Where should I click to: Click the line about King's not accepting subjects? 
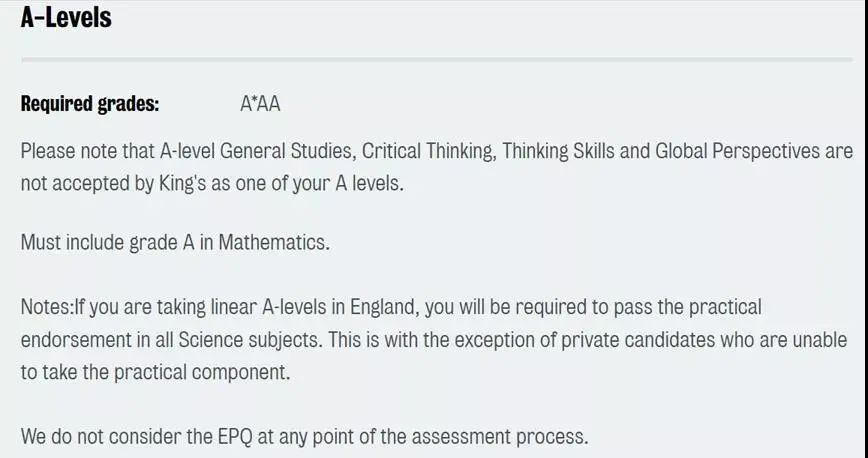[212, 183]
